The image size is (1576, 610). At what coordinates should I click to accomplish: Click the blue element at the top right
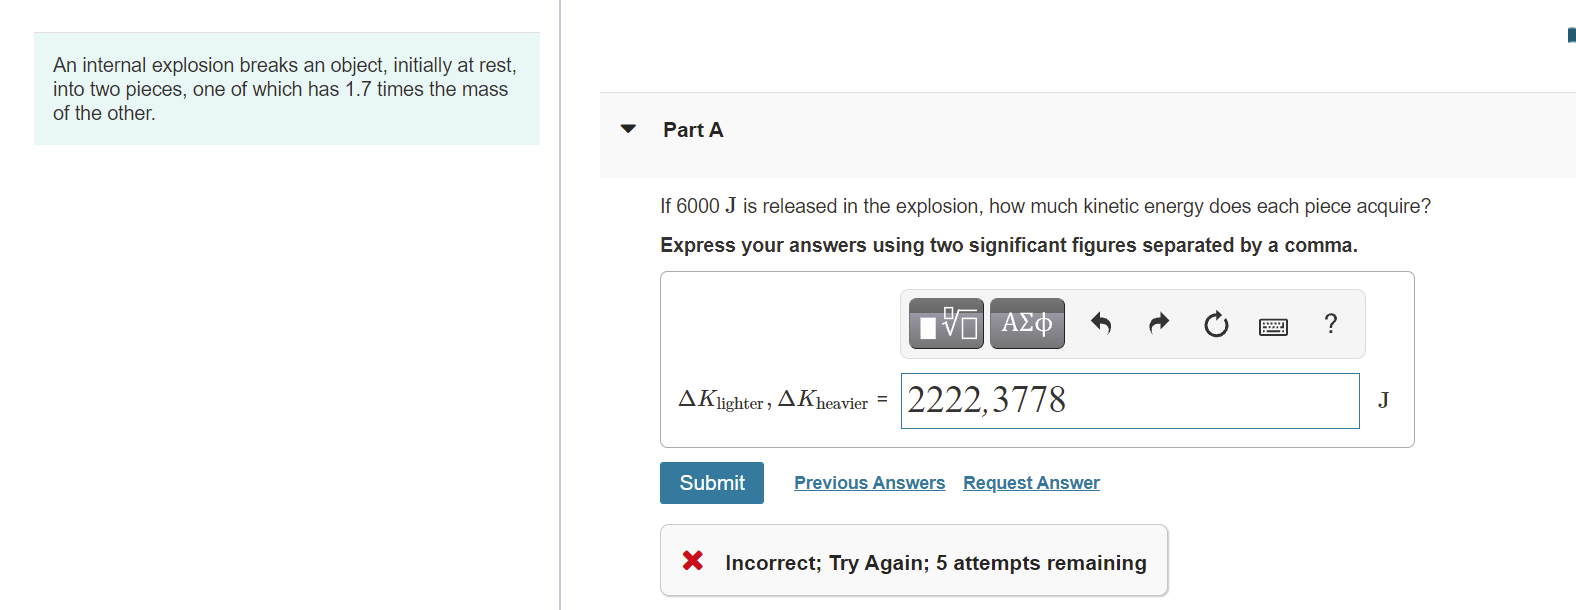click(1571, 34)
